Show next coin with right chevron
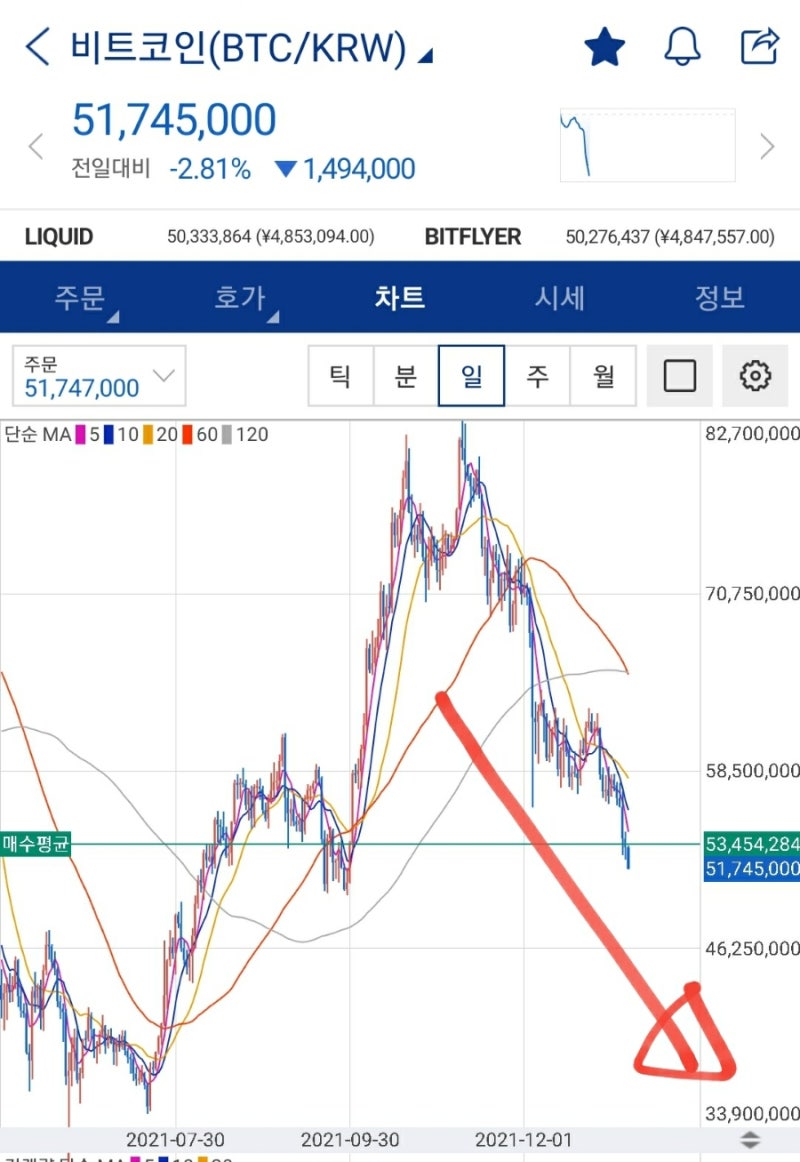The image size is (800, 1162). [767, 146]
